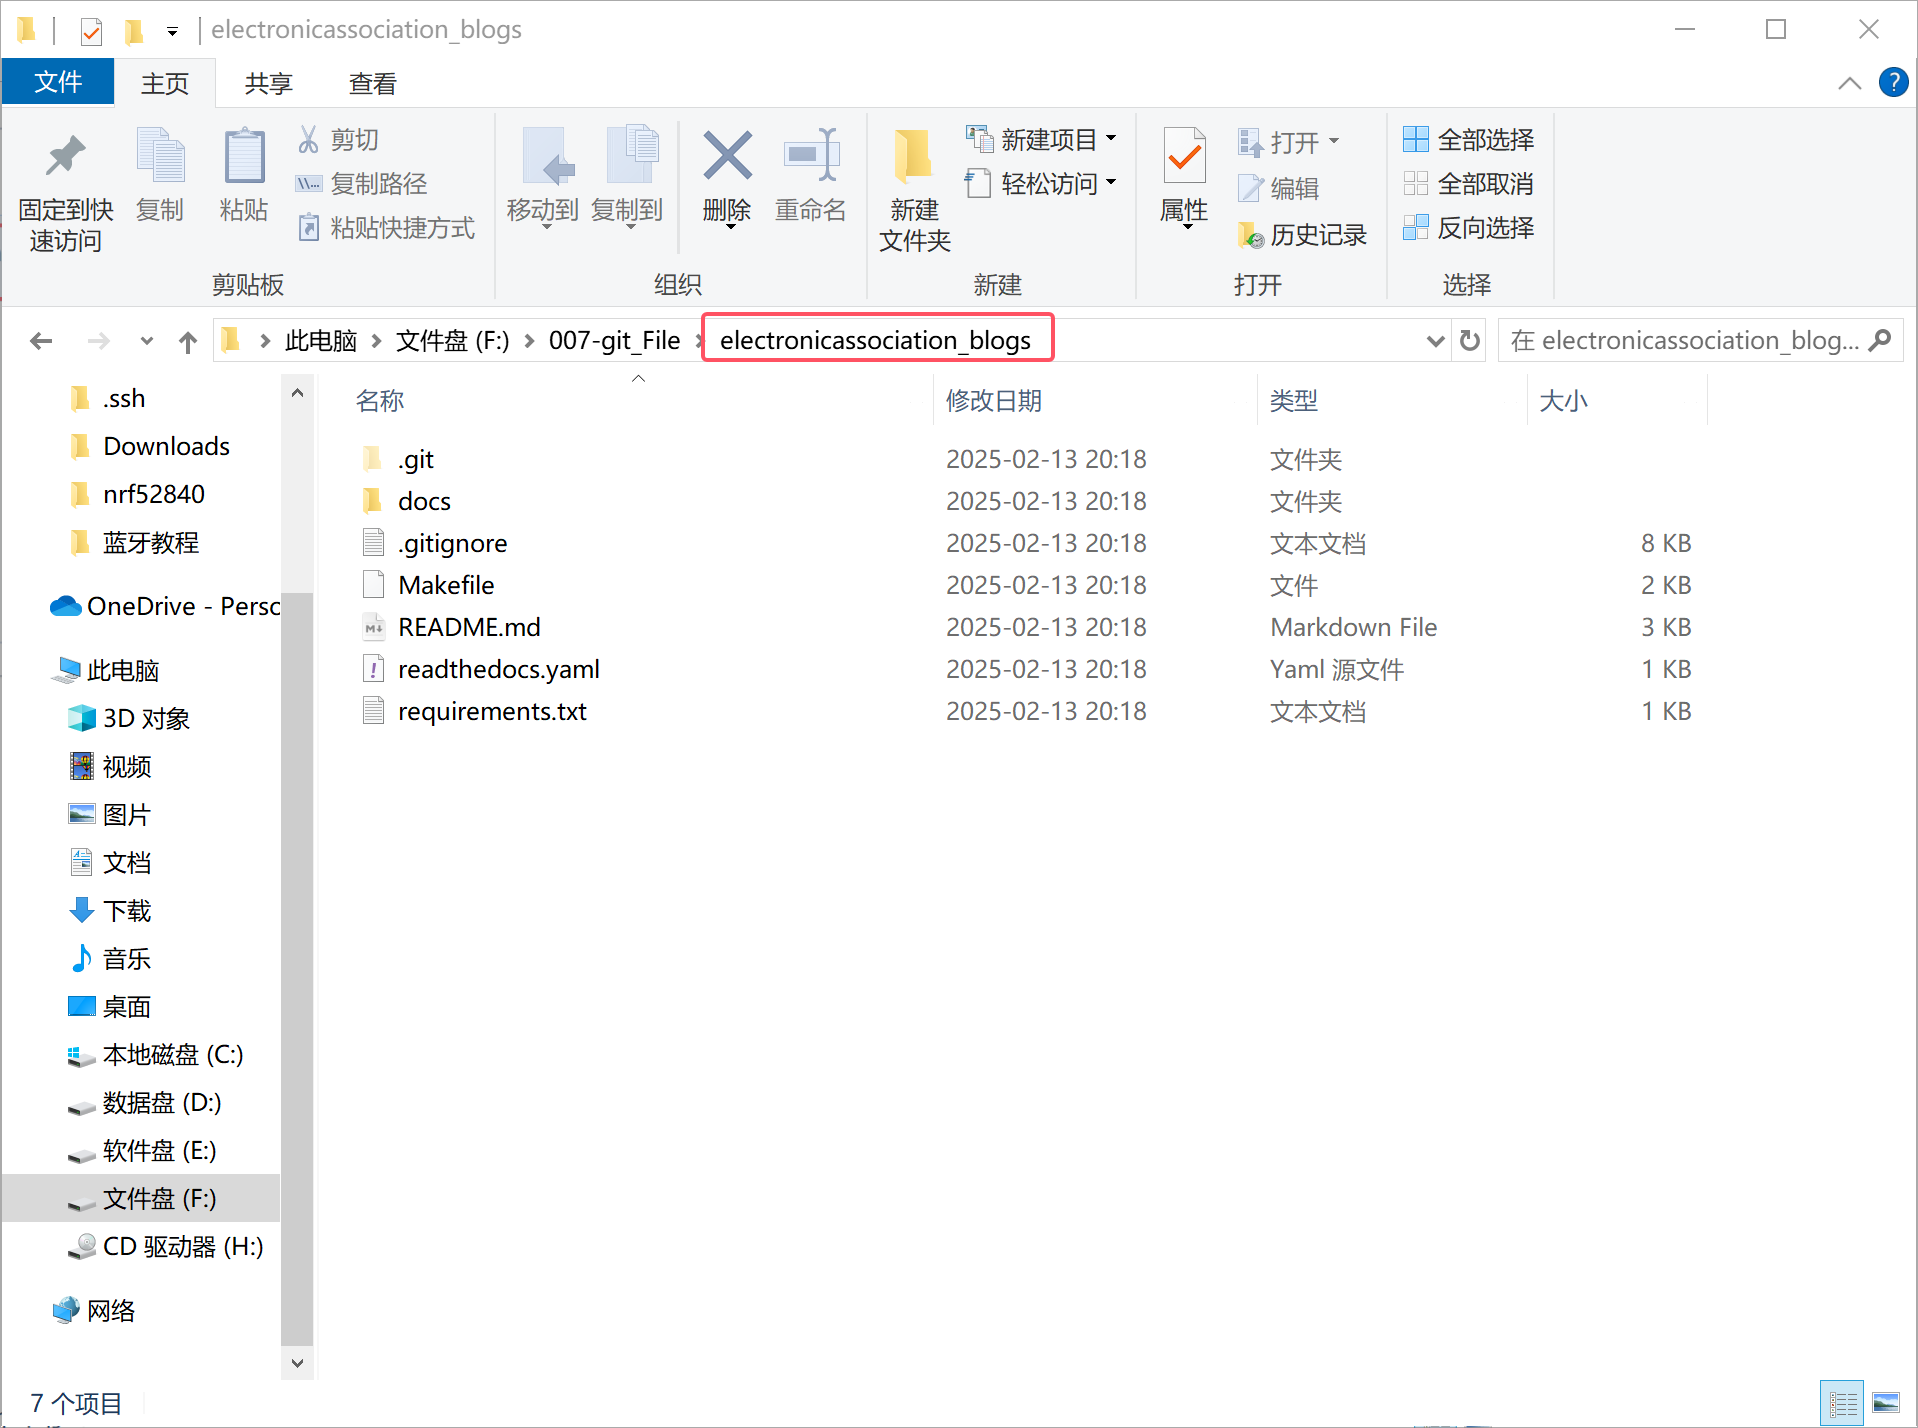Click the navigation pane scrollbar up arrow
The width and height of the screenshot is (1918, 1428).
[297, 393]
